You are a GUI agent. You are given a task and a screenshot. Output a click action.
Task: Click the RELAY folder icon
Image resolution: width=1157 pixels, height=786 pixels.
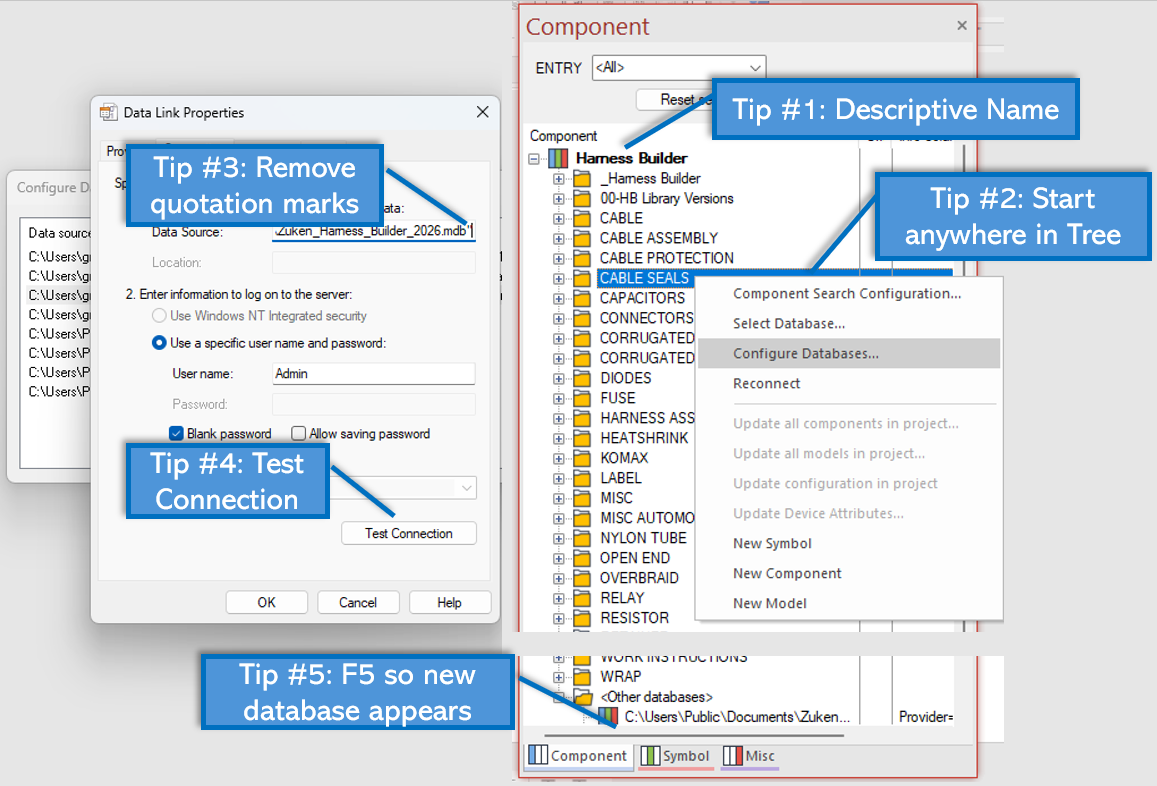582,598
